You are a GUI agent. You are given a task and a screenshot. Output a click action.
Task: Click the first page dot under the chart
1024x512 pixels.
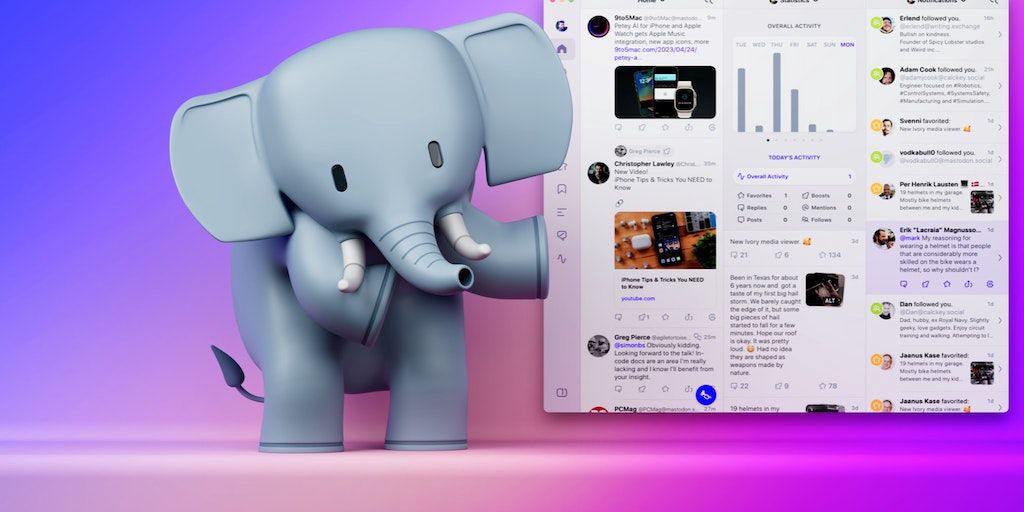768,140
